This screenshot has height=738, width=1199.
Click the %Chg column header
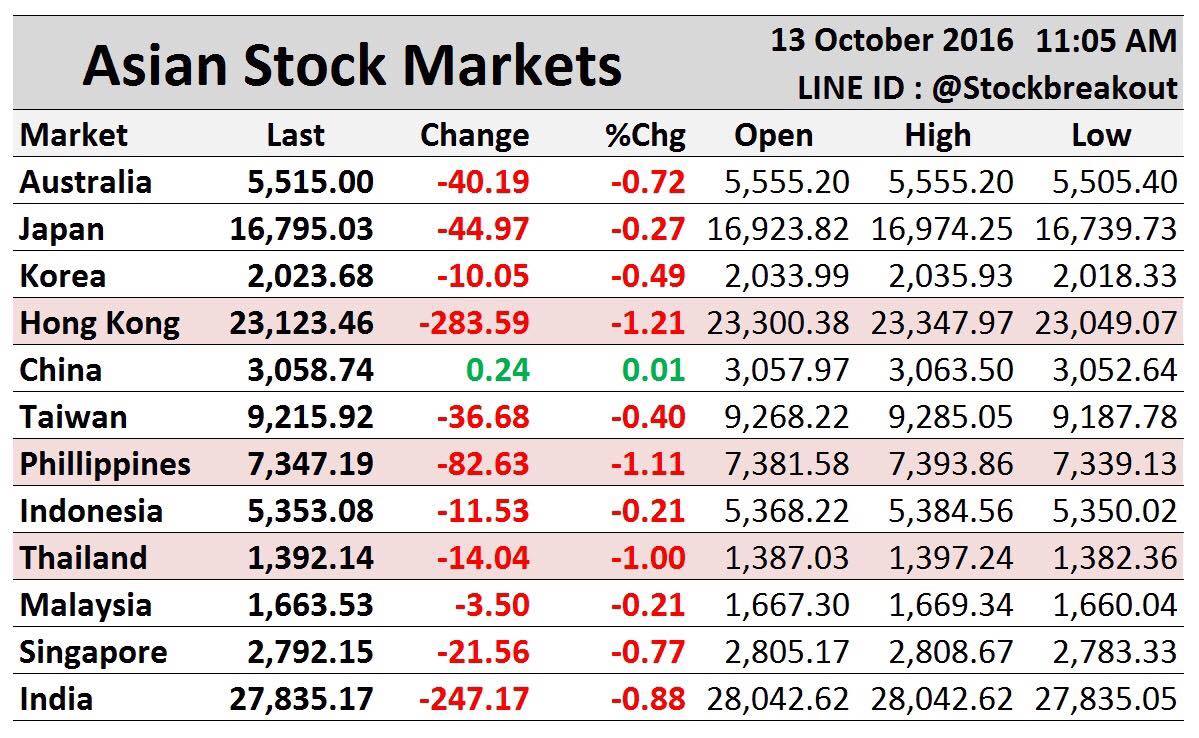[x=645, y=135]
